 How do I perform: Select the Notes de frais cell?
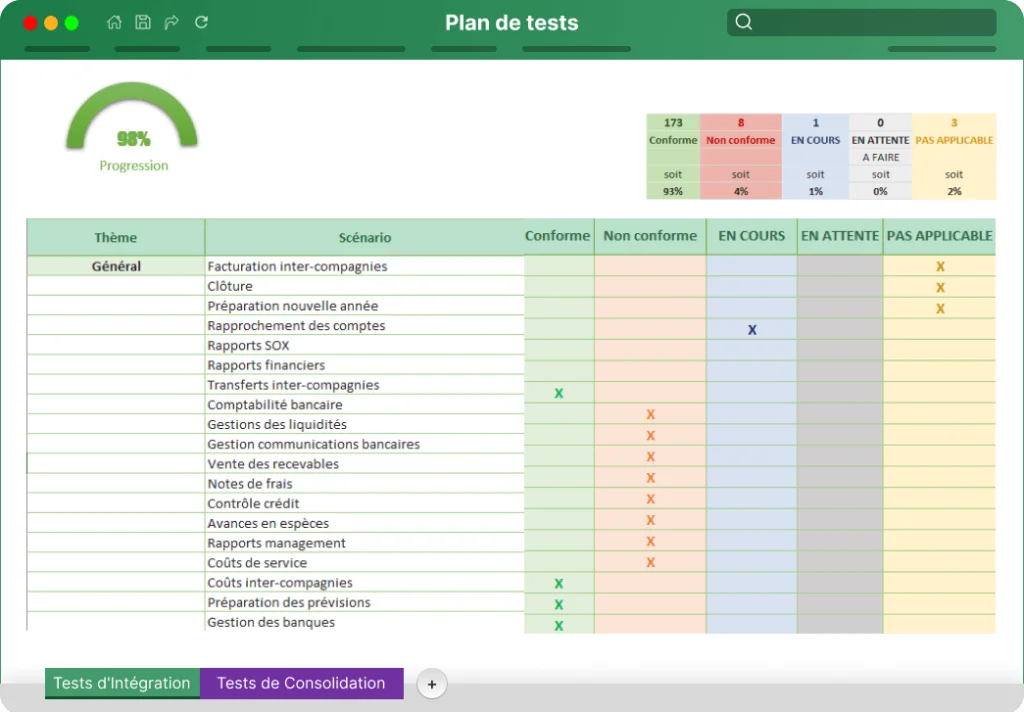tap(364, 483)
